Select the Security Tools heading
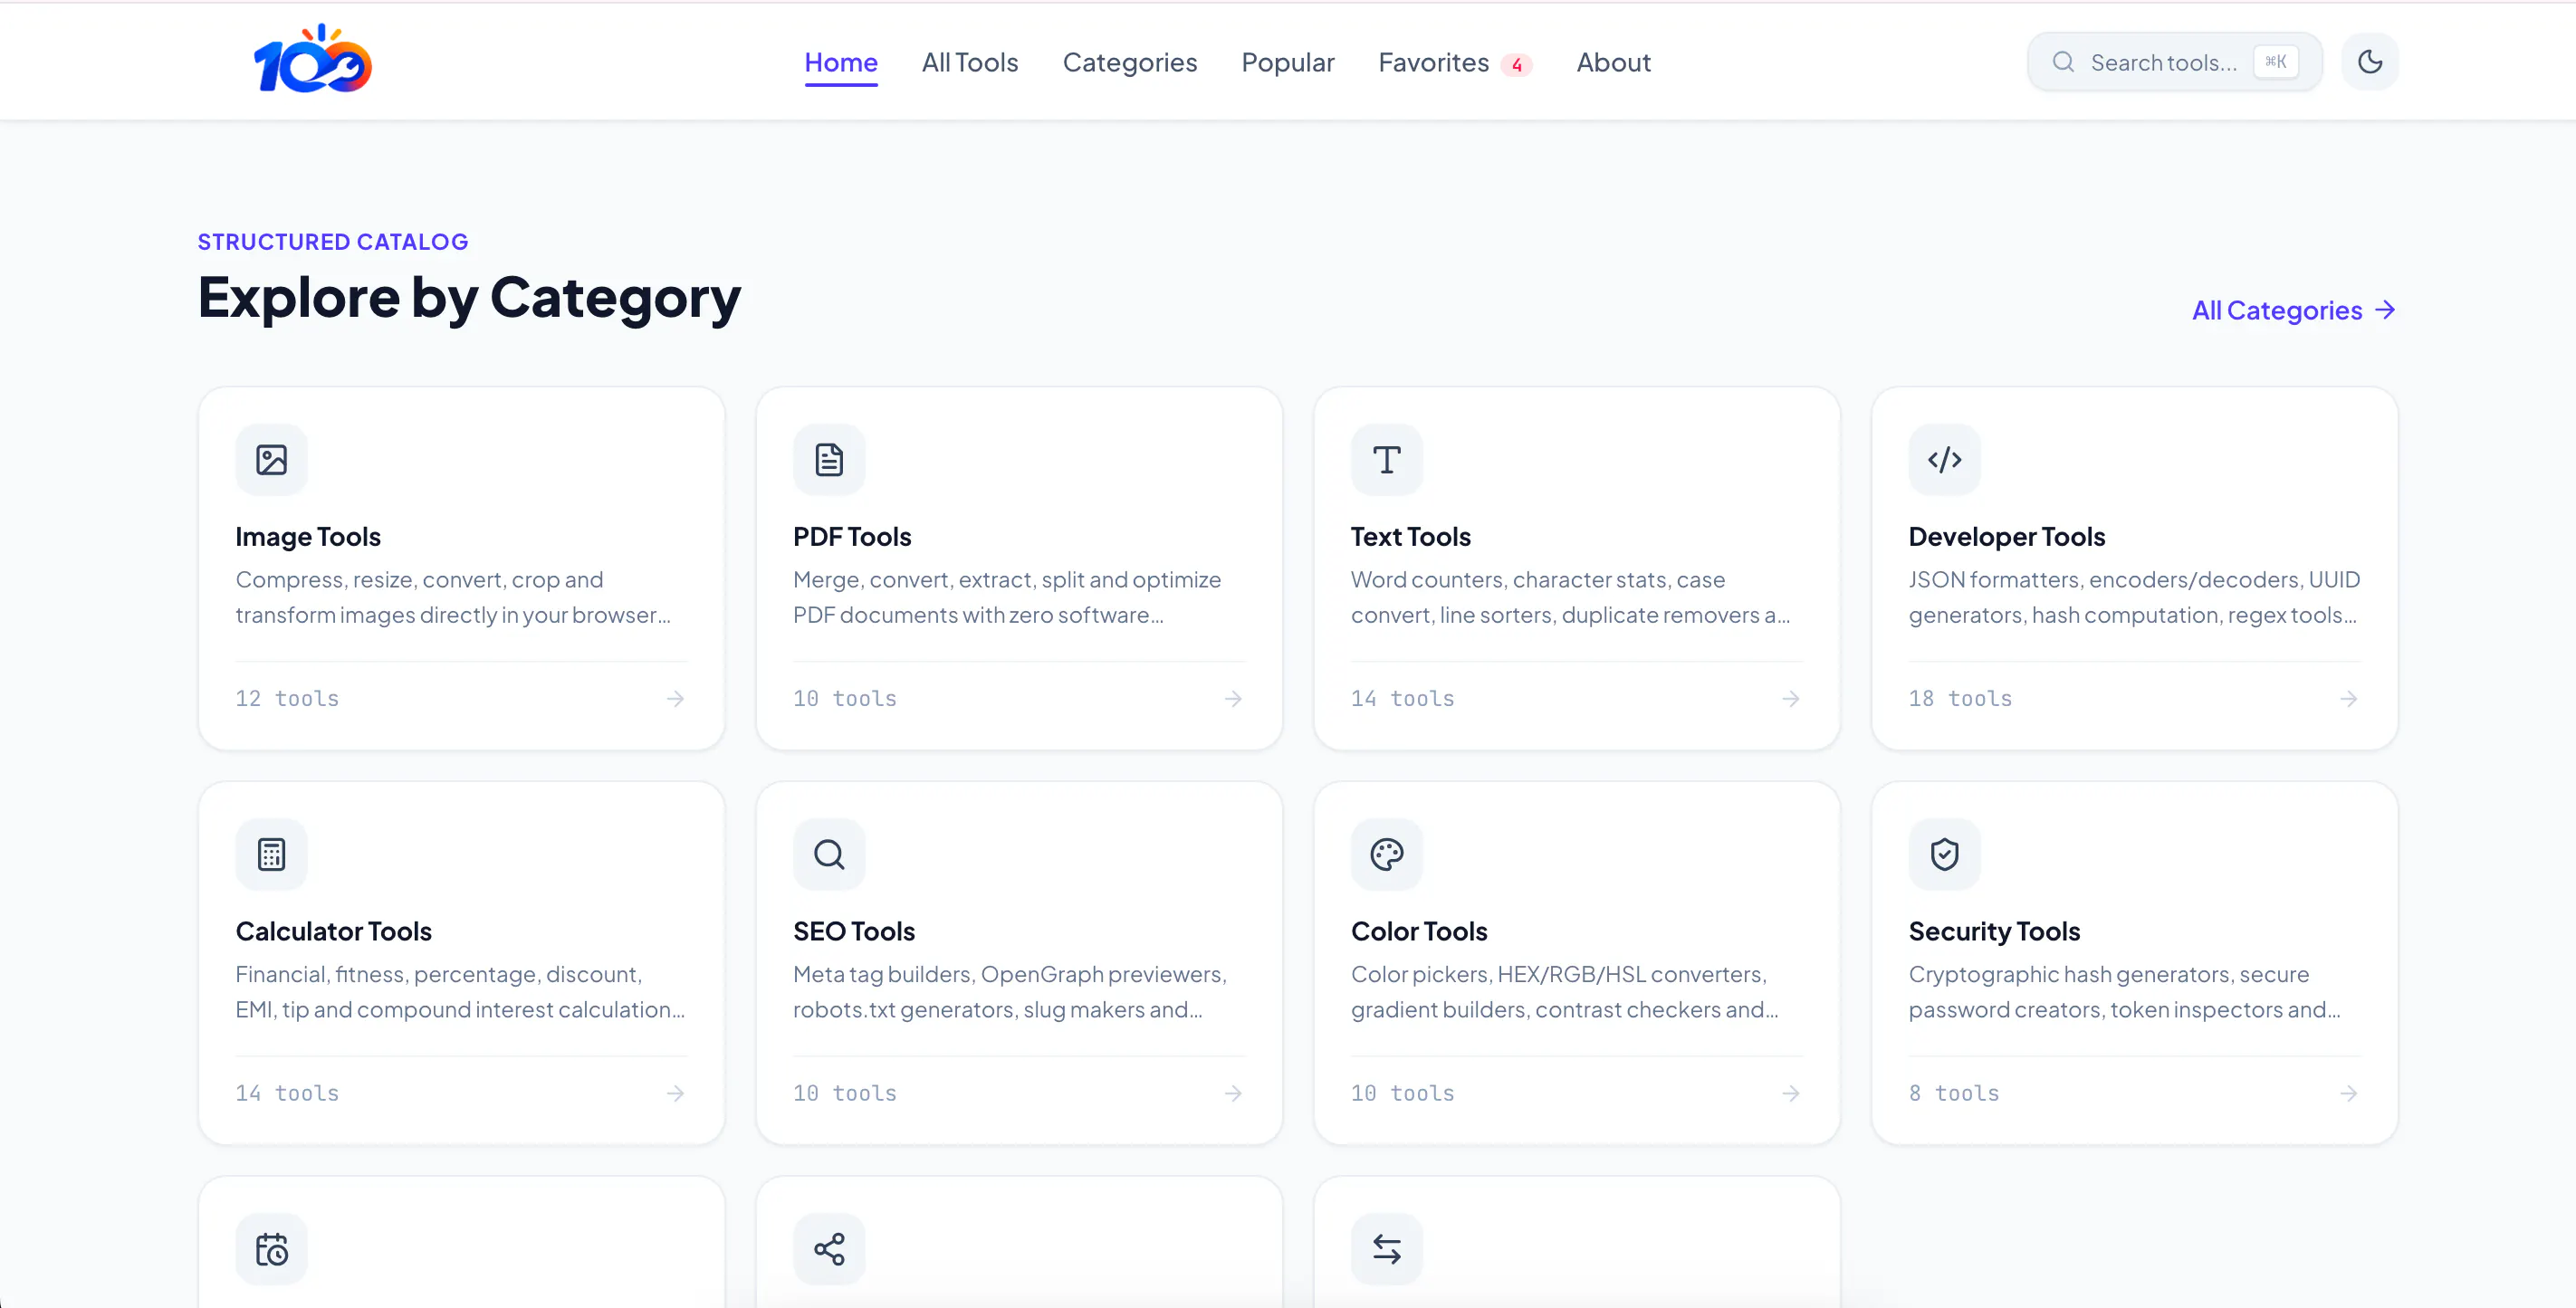 click(1994, 932)
